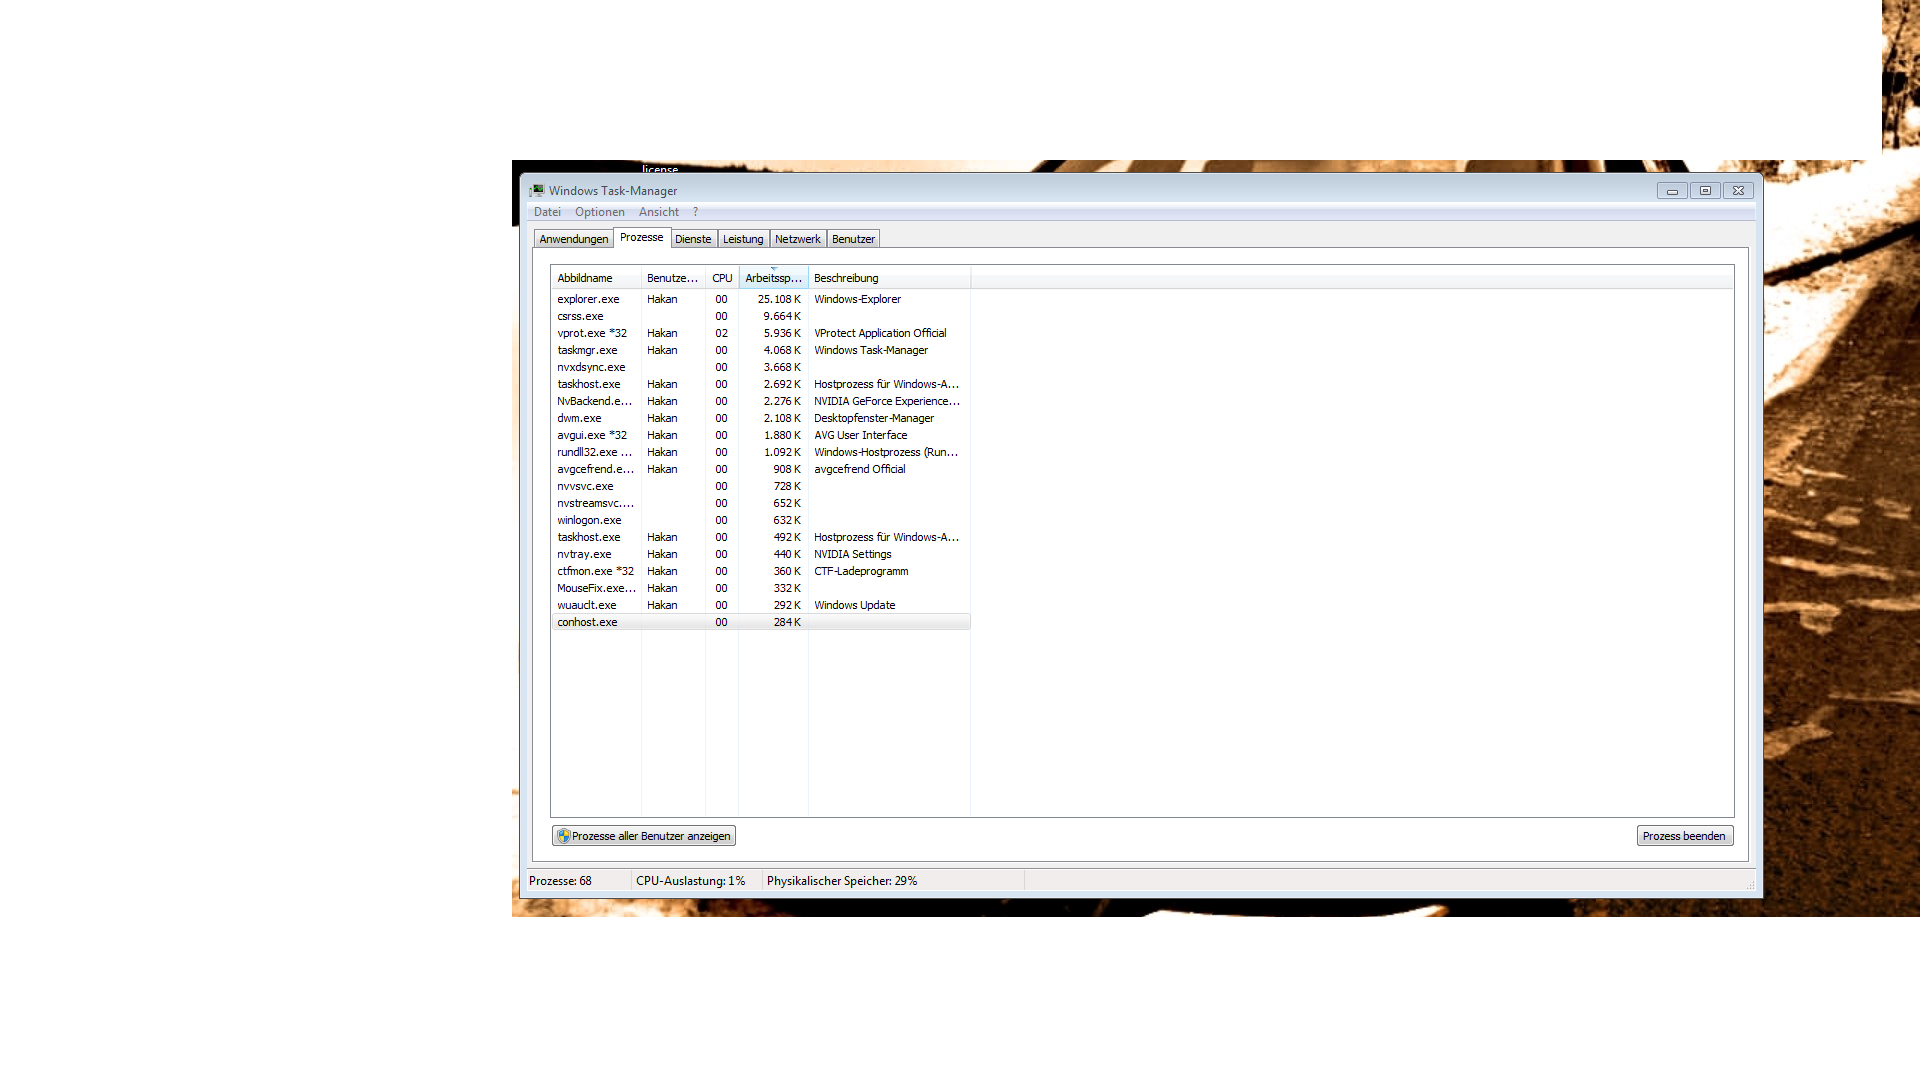Switch to the Netzwerk tab
Screen dimensions: 1920x1080
(797, 239)
